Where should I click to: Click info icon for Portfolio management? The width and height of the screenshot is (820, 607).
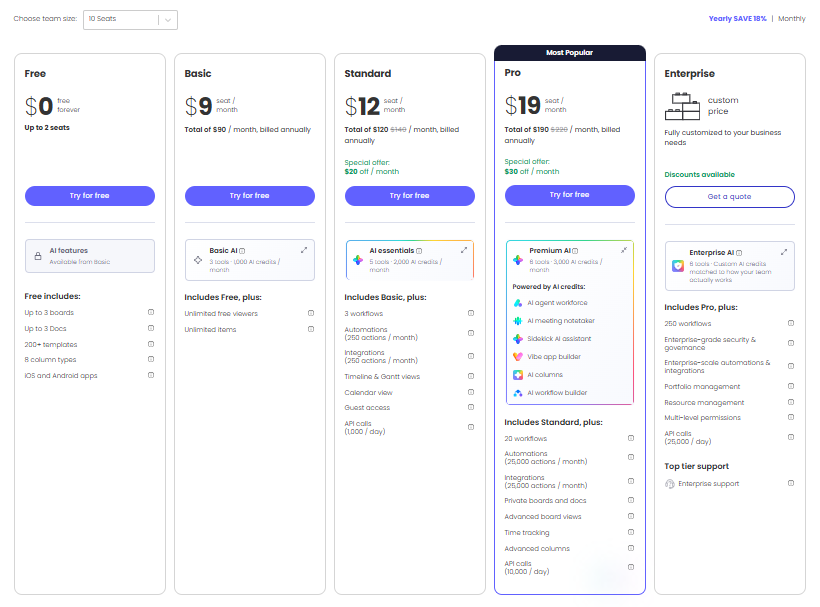[791, 386]
